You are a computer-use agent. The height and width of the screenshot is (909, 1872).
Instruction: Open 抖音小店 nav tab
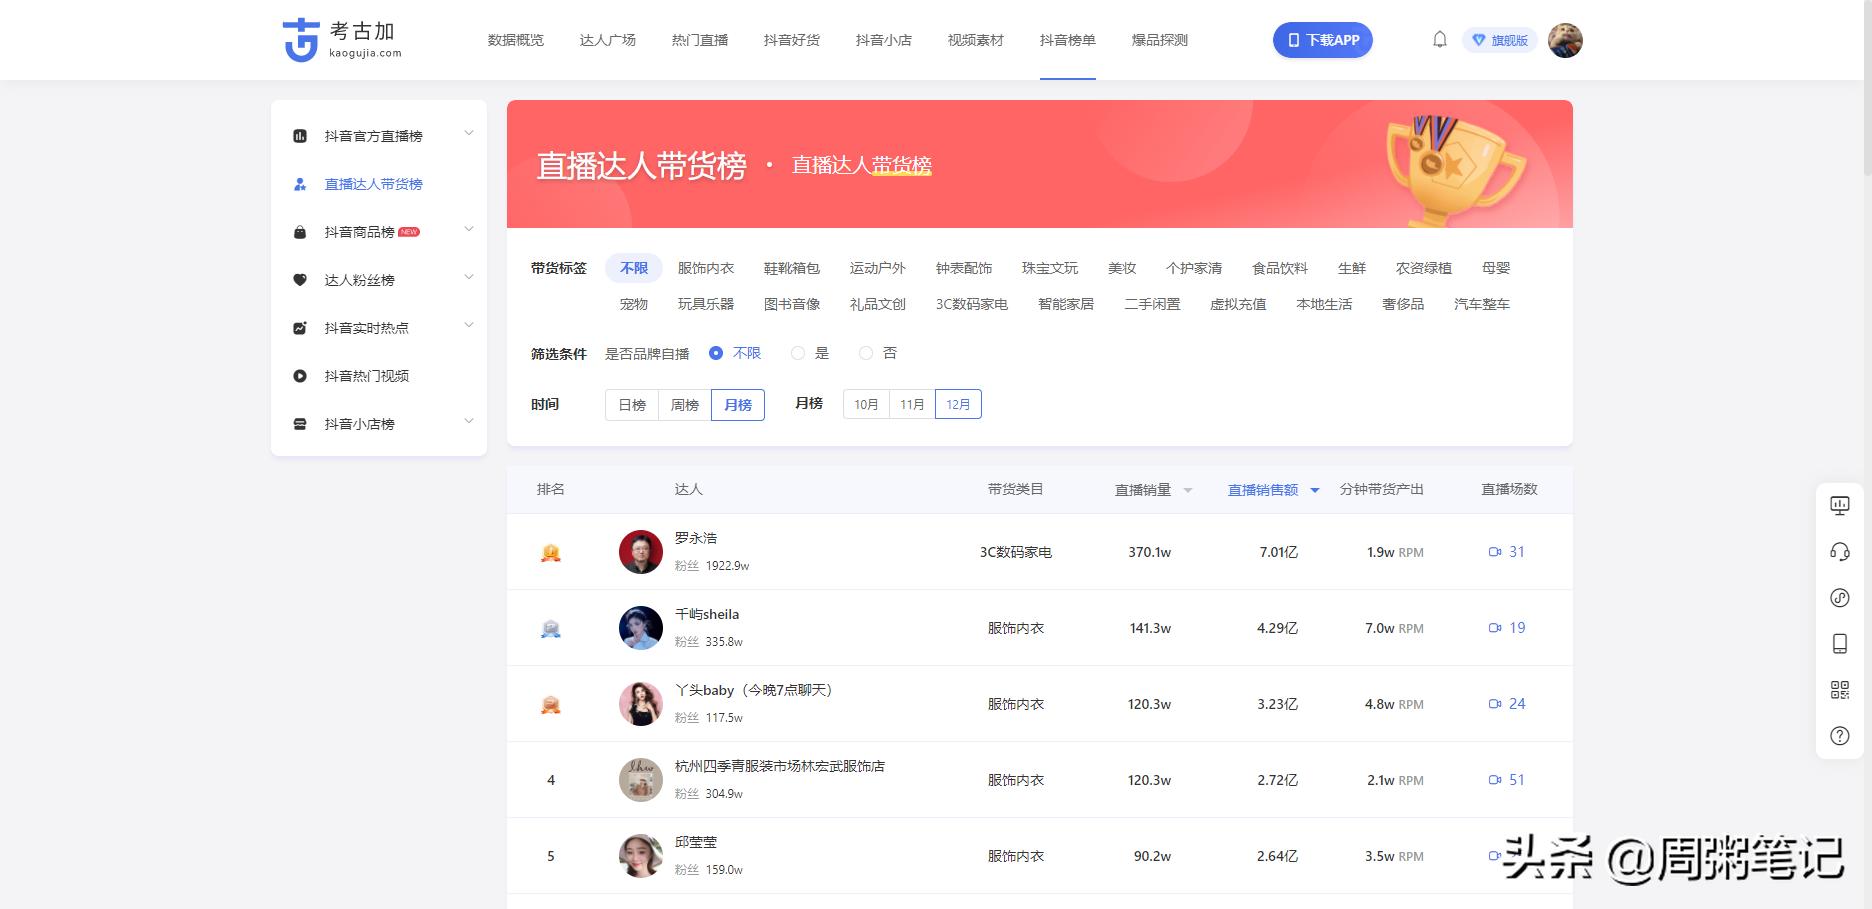(884, 40)
